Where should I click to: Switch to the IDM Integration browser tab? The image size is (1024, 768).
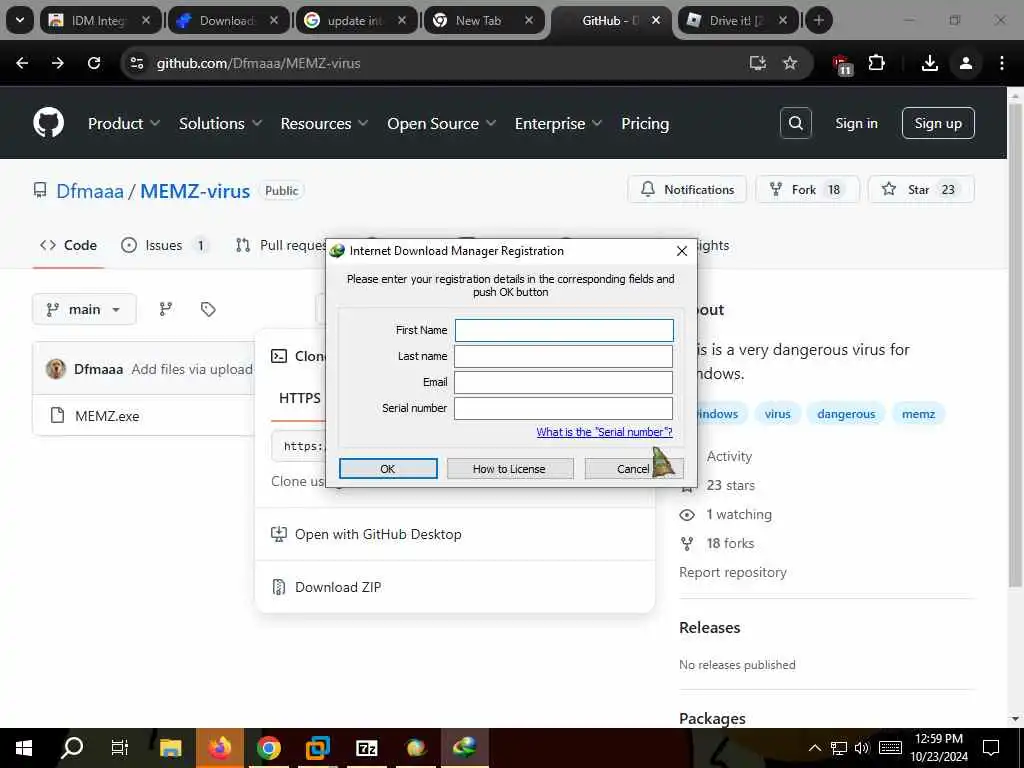click(100, 20)
